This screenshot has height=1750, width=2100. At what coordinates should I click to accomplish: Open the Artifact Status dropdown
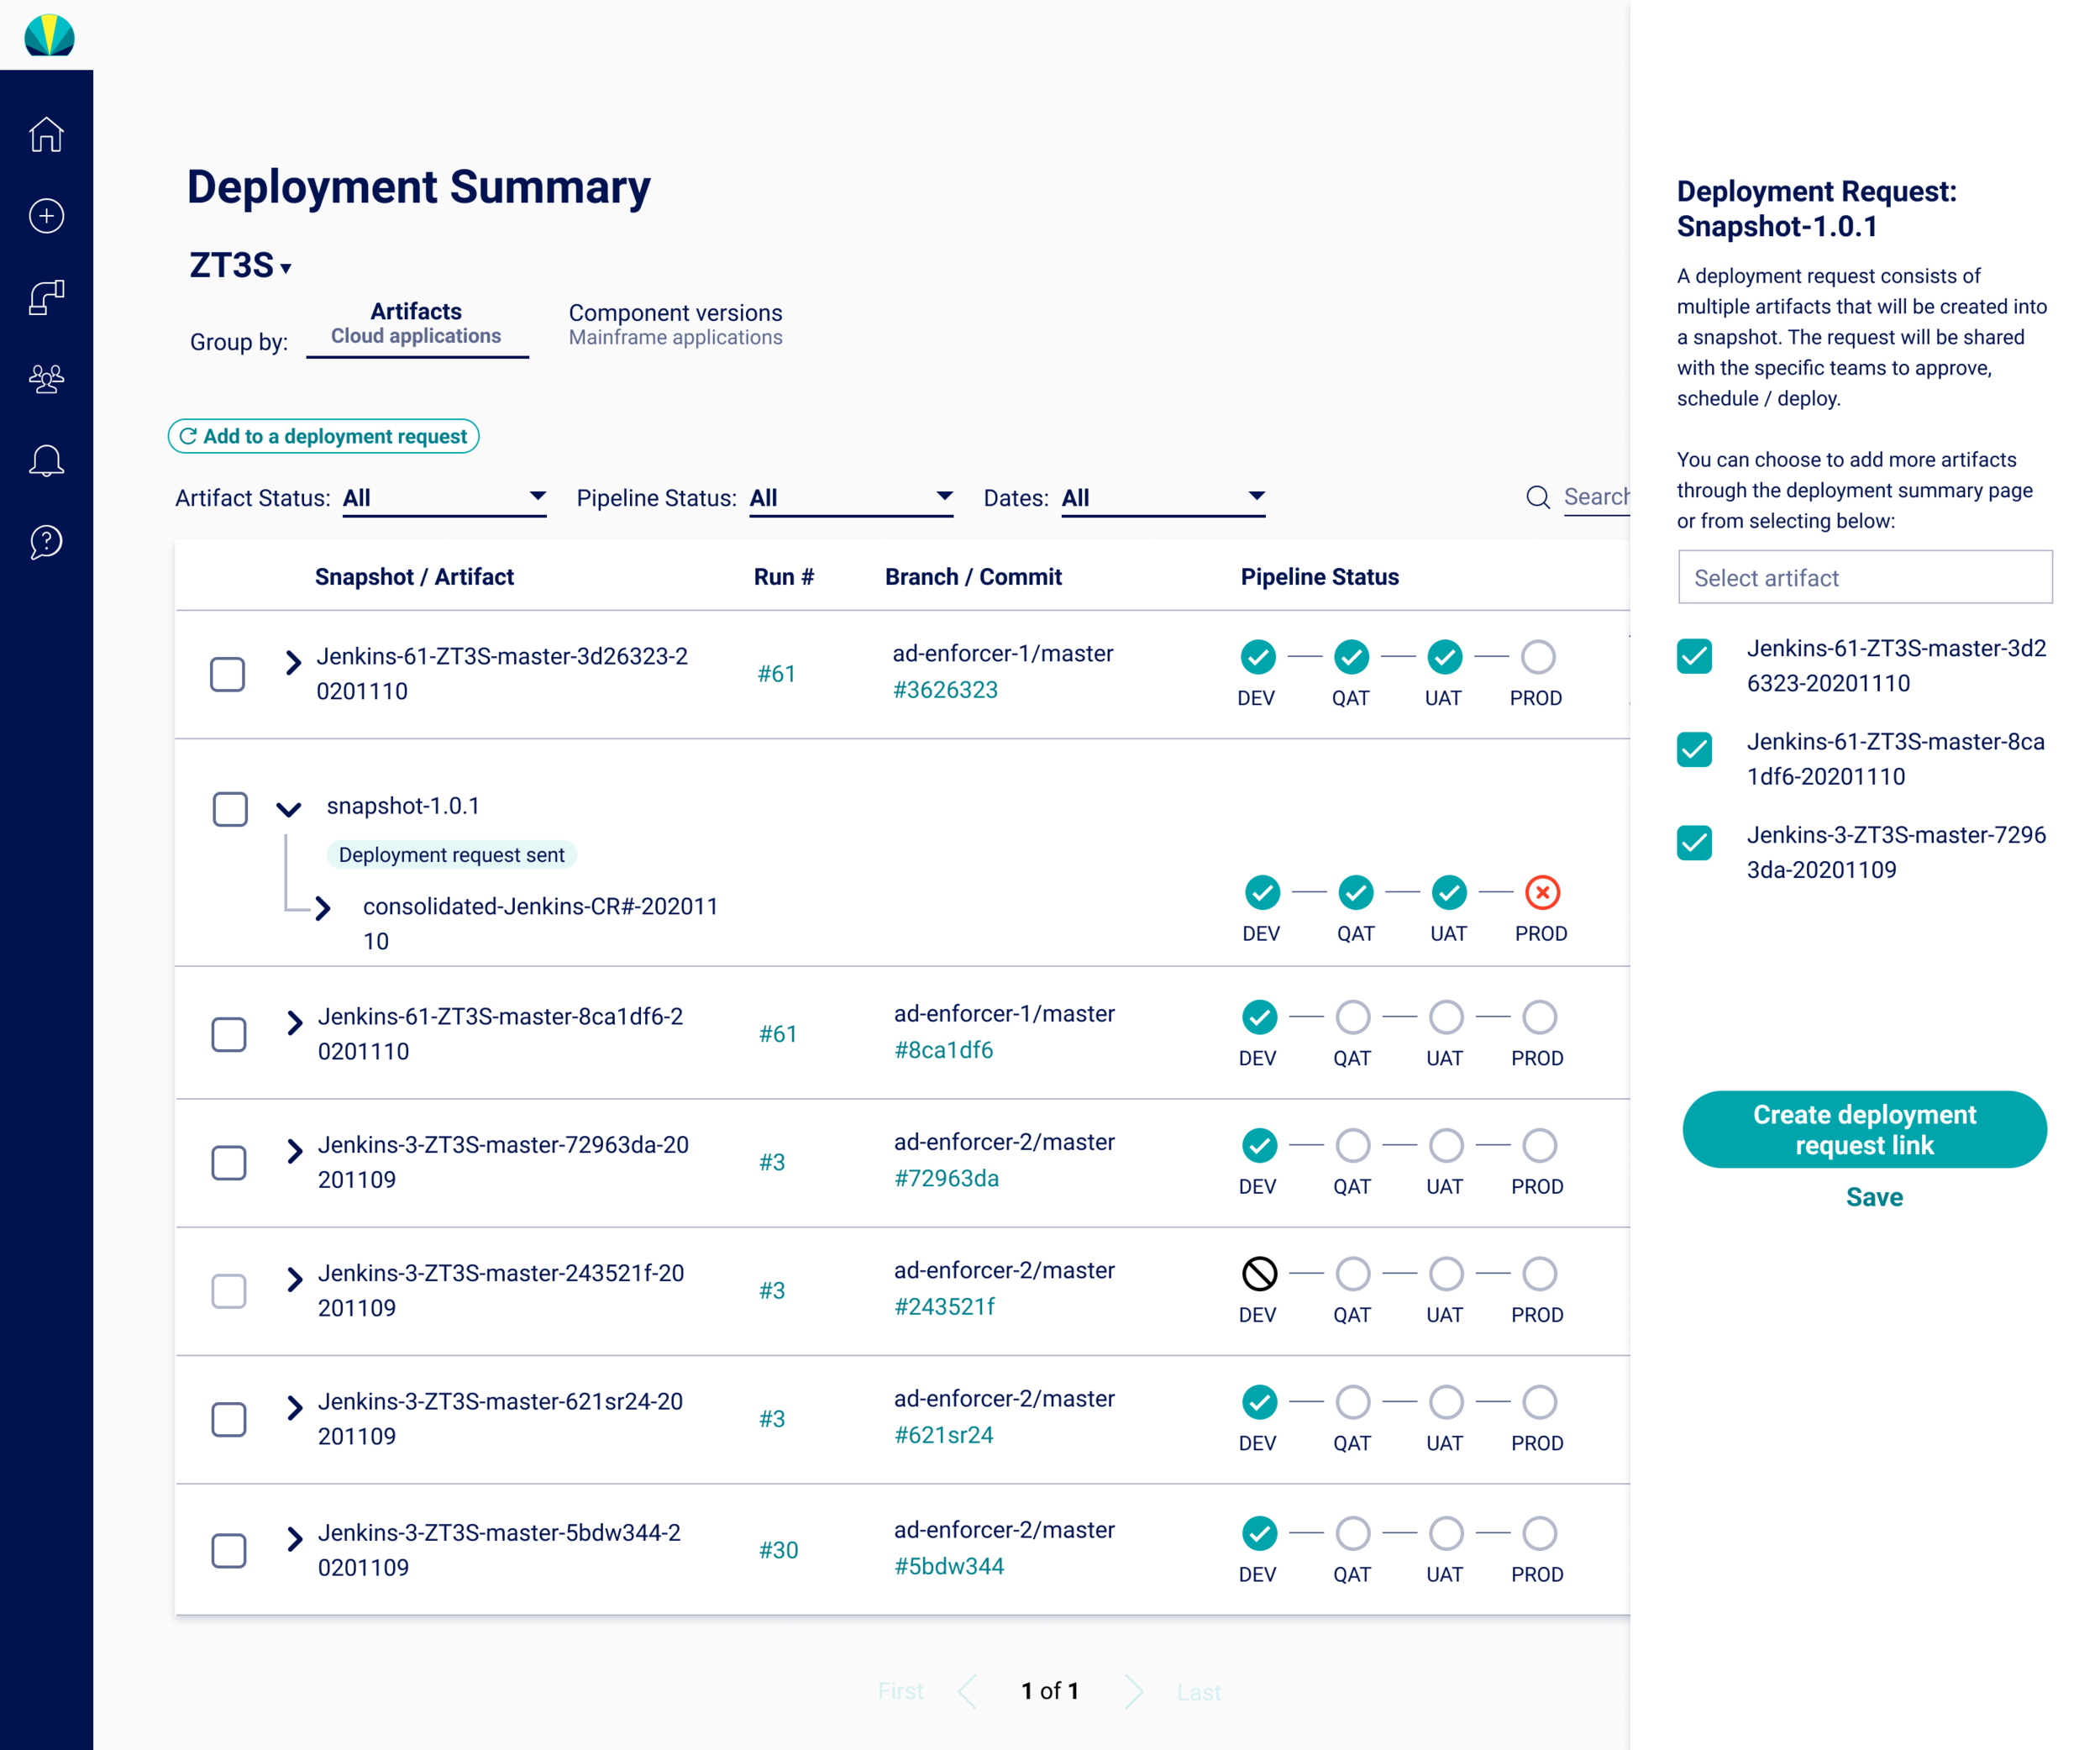tap(444, 497)
